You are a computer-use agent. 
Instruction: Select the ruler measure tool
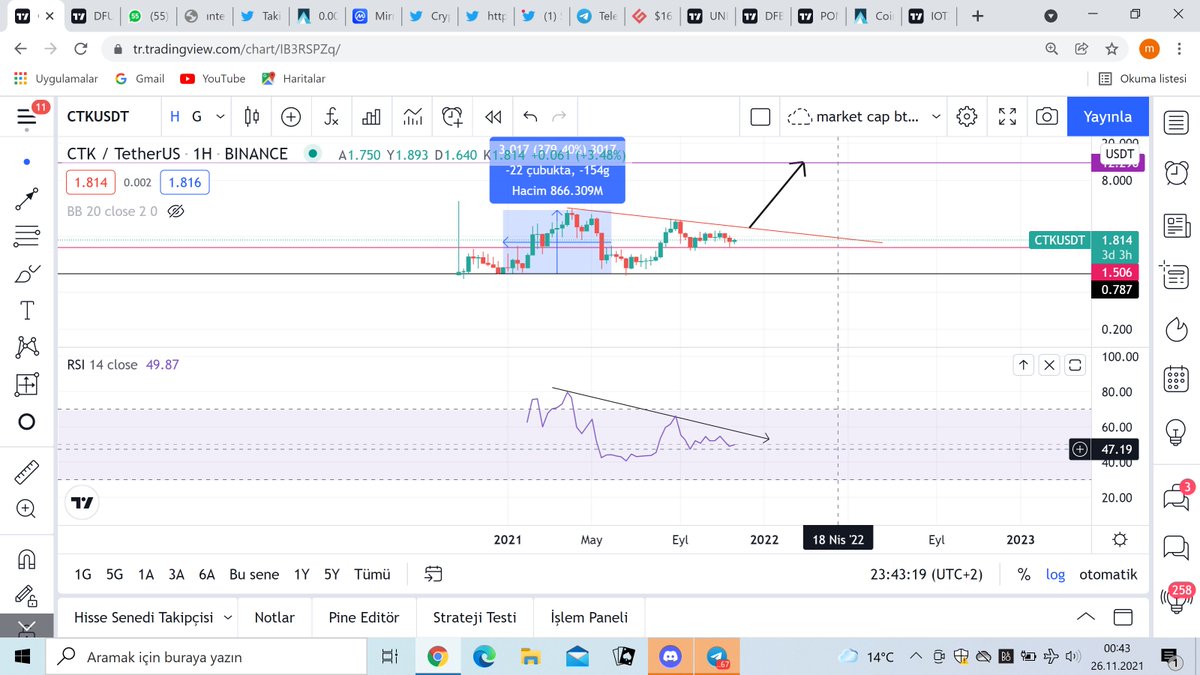pyautogui.click(x=27, y=472)
